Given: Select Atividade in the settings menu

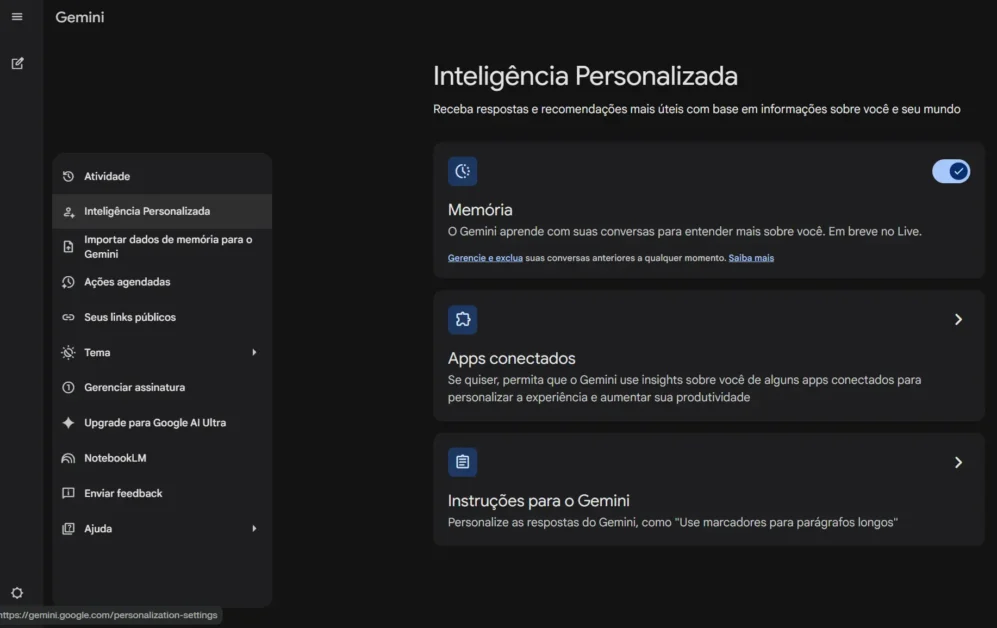Looking at the screenshot, I should [107, 176].
